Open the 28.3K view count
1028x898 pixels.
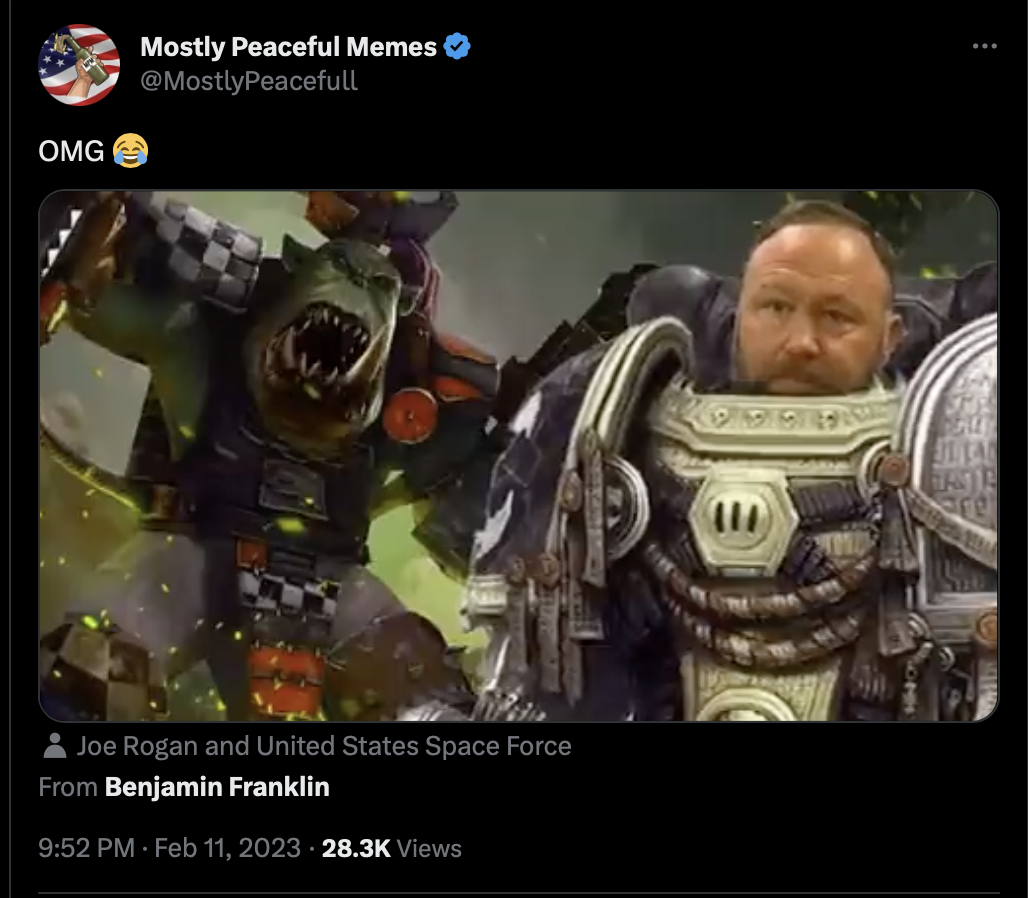click(356, 848)
